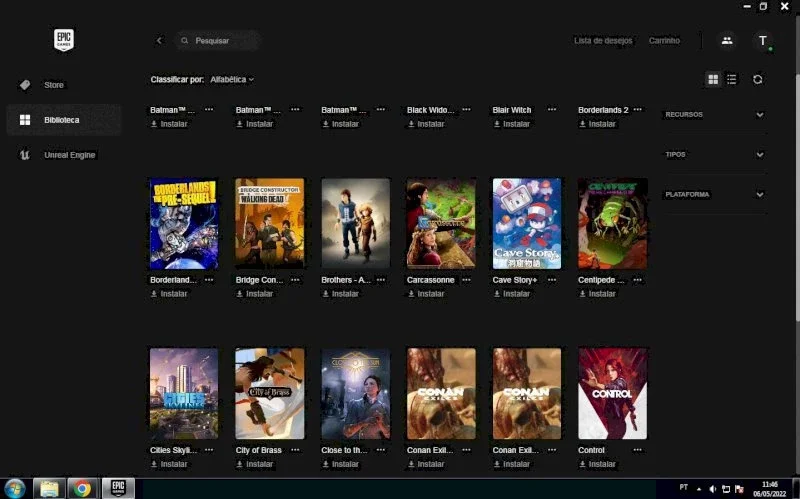Open Cities Skylines cover art
Viewport: 800px width, 499px height.
184,393
